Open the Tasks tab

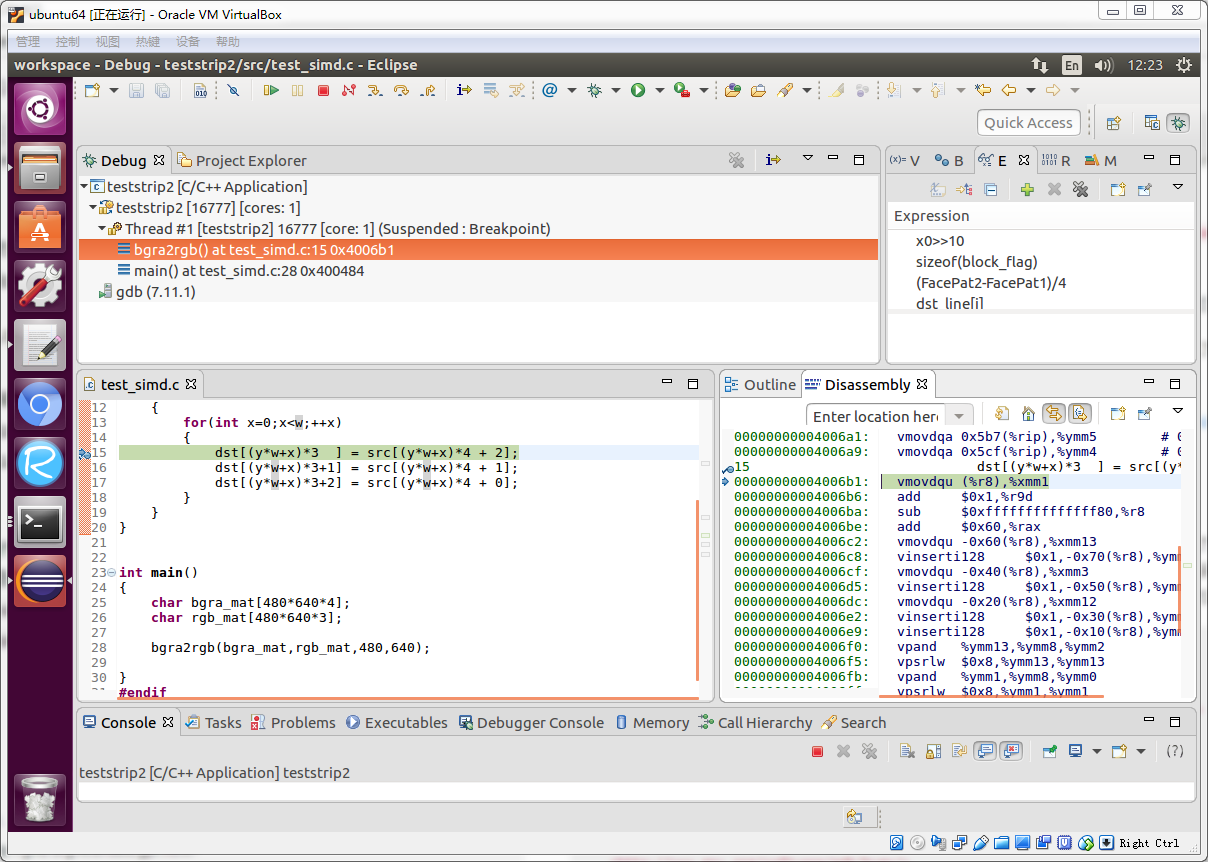click(213, 722)
